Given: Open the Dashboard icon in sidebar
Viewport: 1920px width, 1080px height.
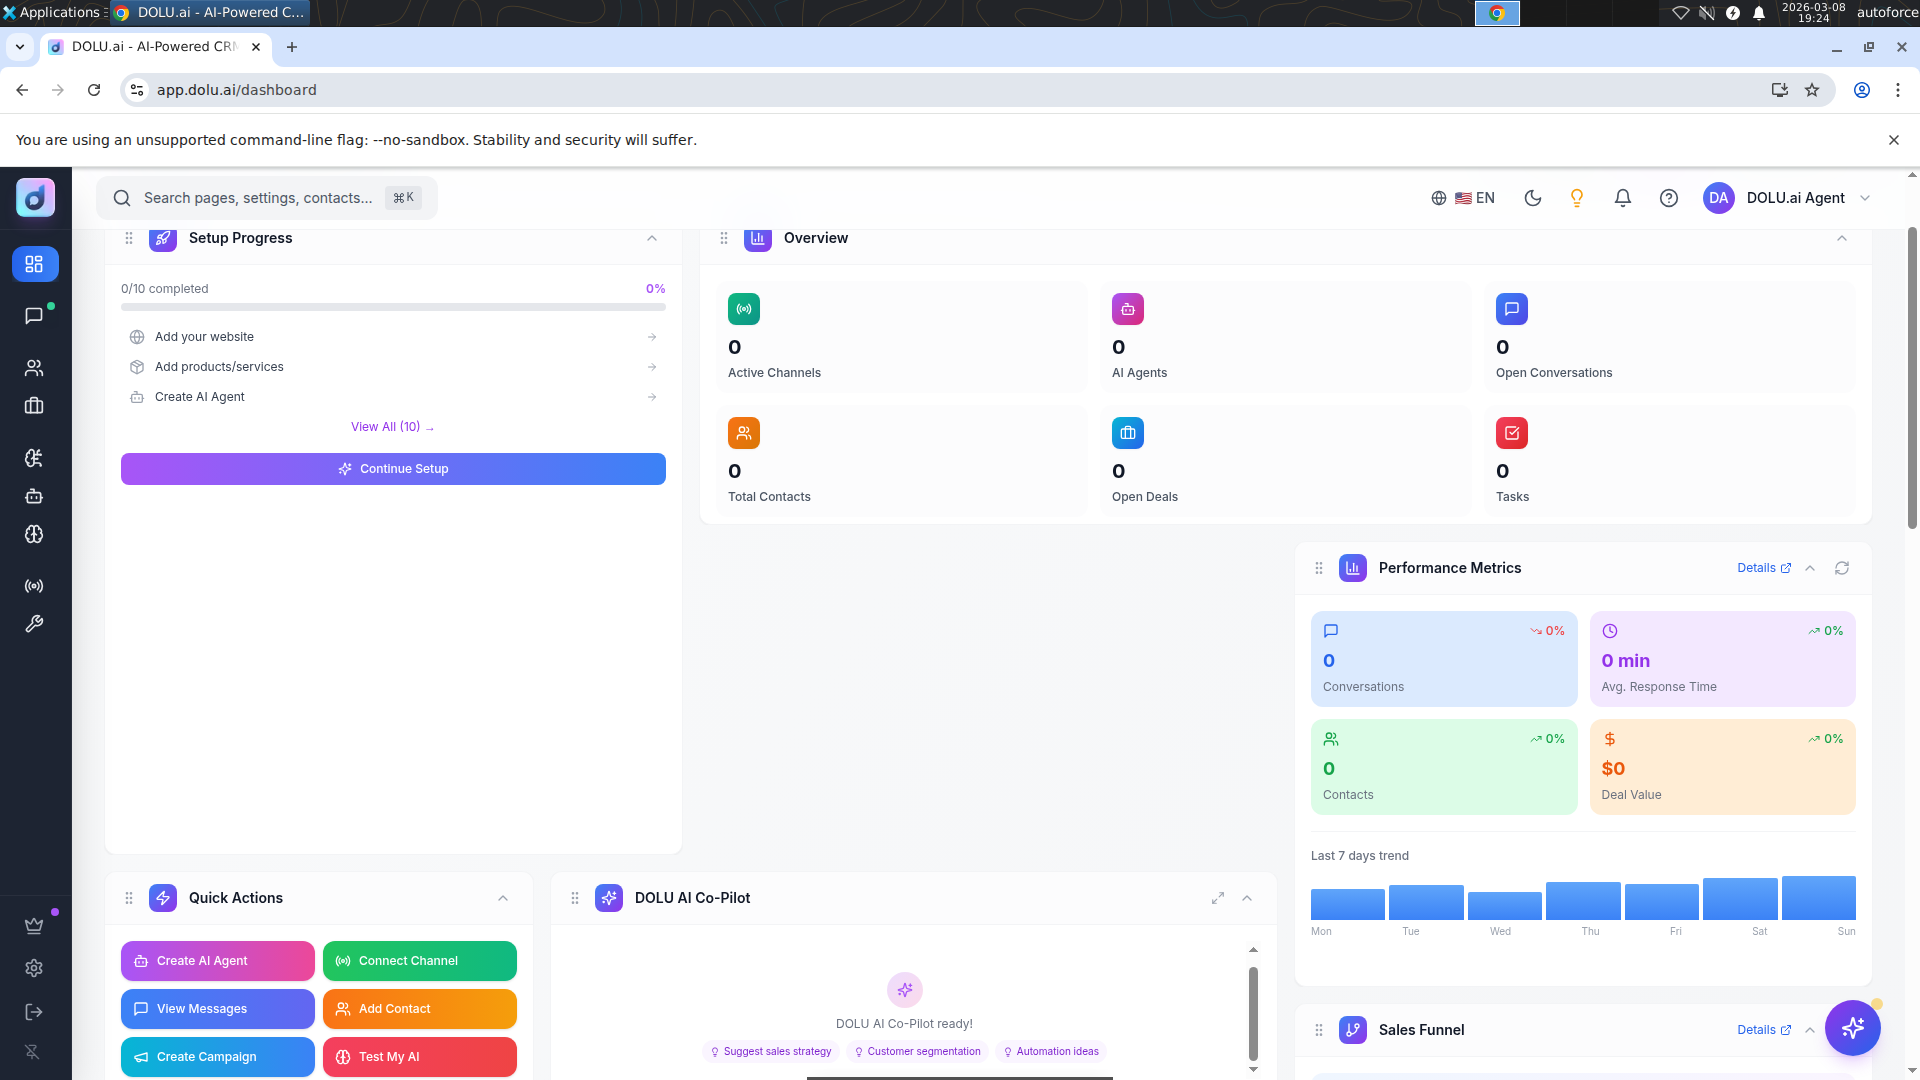Looking at the screenshot, I should click(x=35, y=264).
